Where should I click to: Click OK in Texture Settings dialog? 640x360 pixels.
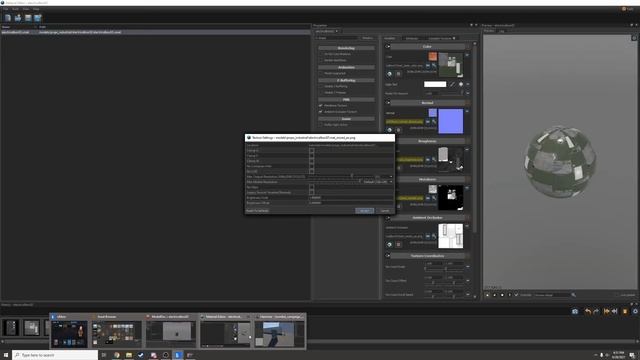364,211
